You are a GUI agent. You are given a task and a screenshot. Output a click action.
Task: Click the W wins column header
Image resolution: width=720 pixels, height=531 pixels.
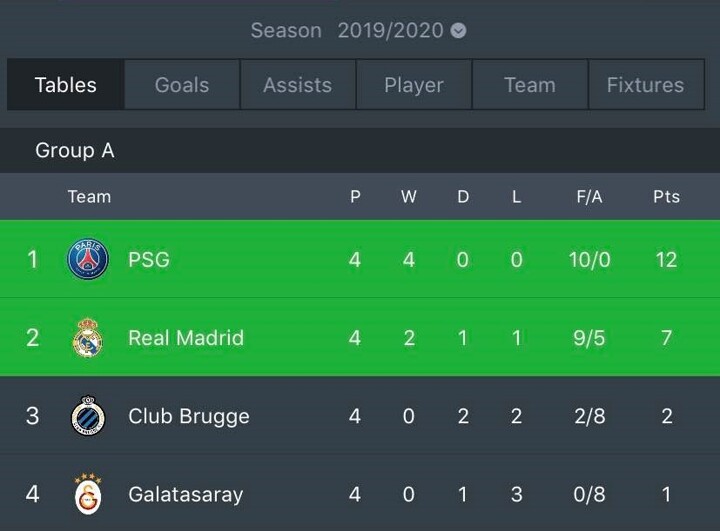click(409, 197)
